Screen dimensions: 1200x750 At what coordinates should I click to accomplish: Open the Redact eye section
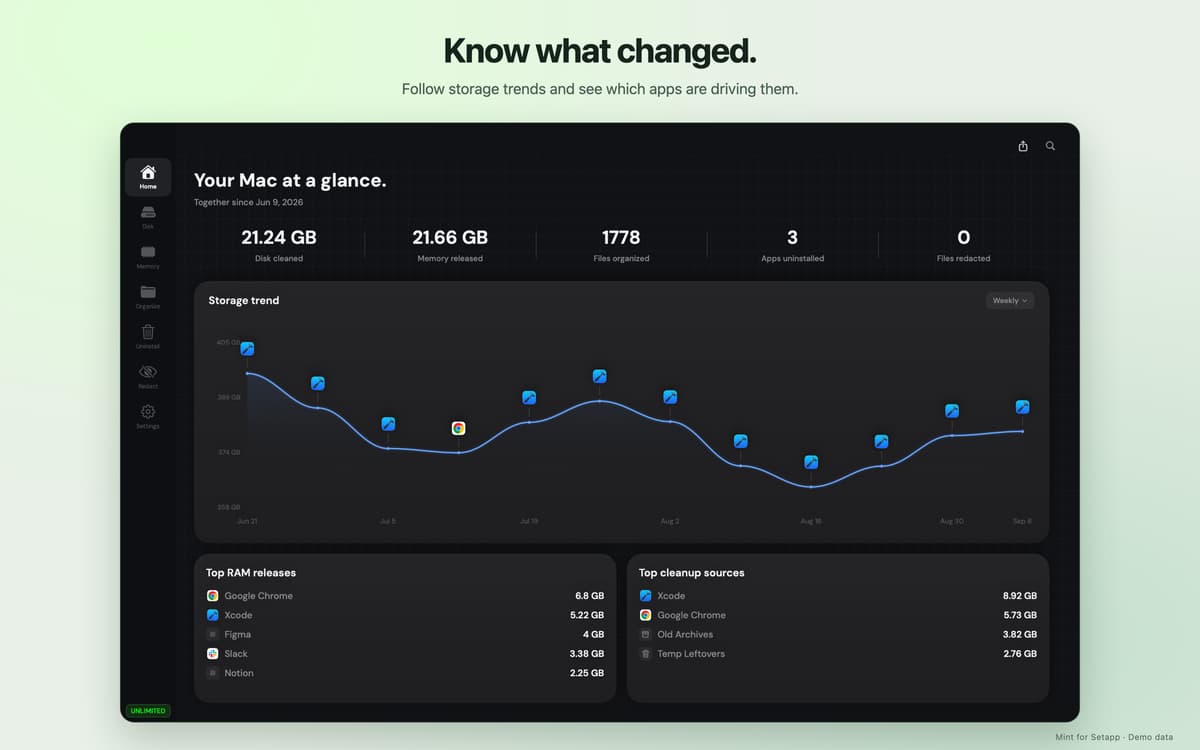pyautogui.click(x=148, y=377)
